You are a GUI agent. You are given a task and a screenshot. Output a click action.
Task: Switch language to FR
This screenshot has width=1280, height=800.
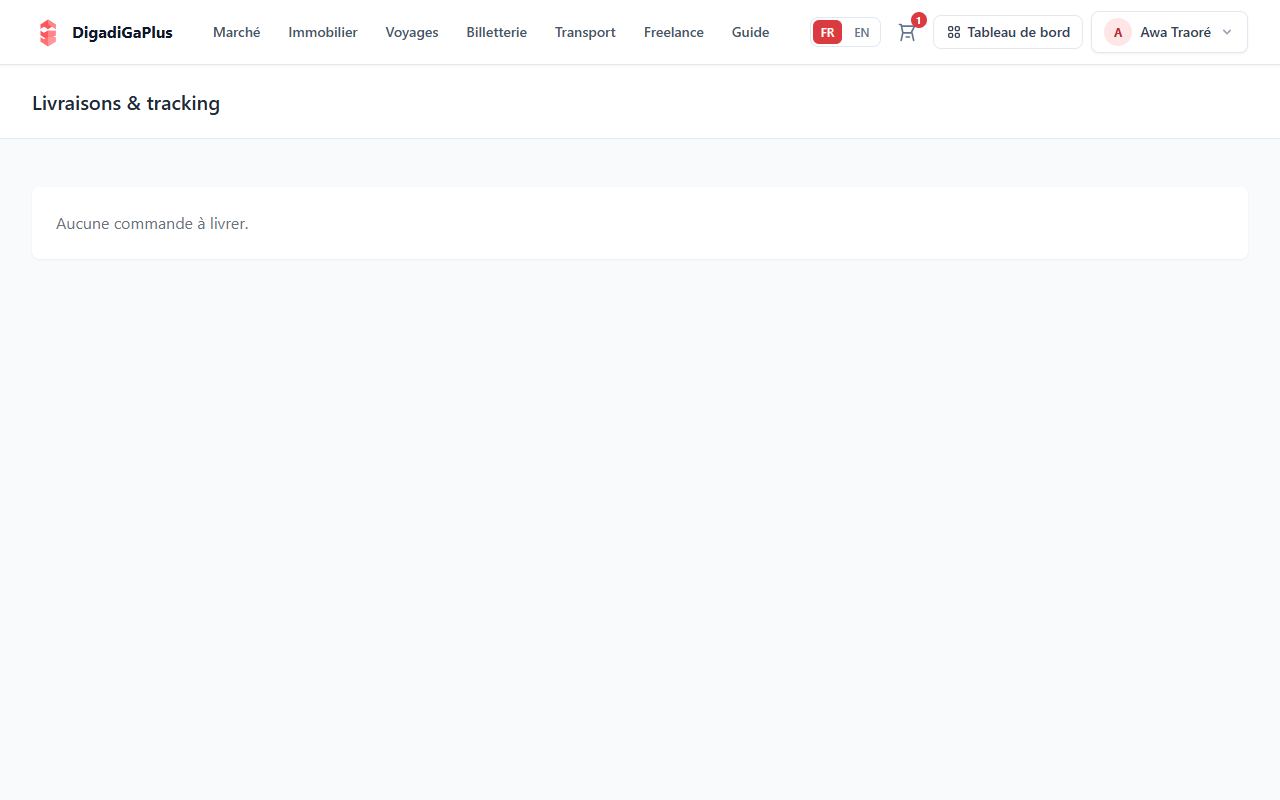(827, 32)
